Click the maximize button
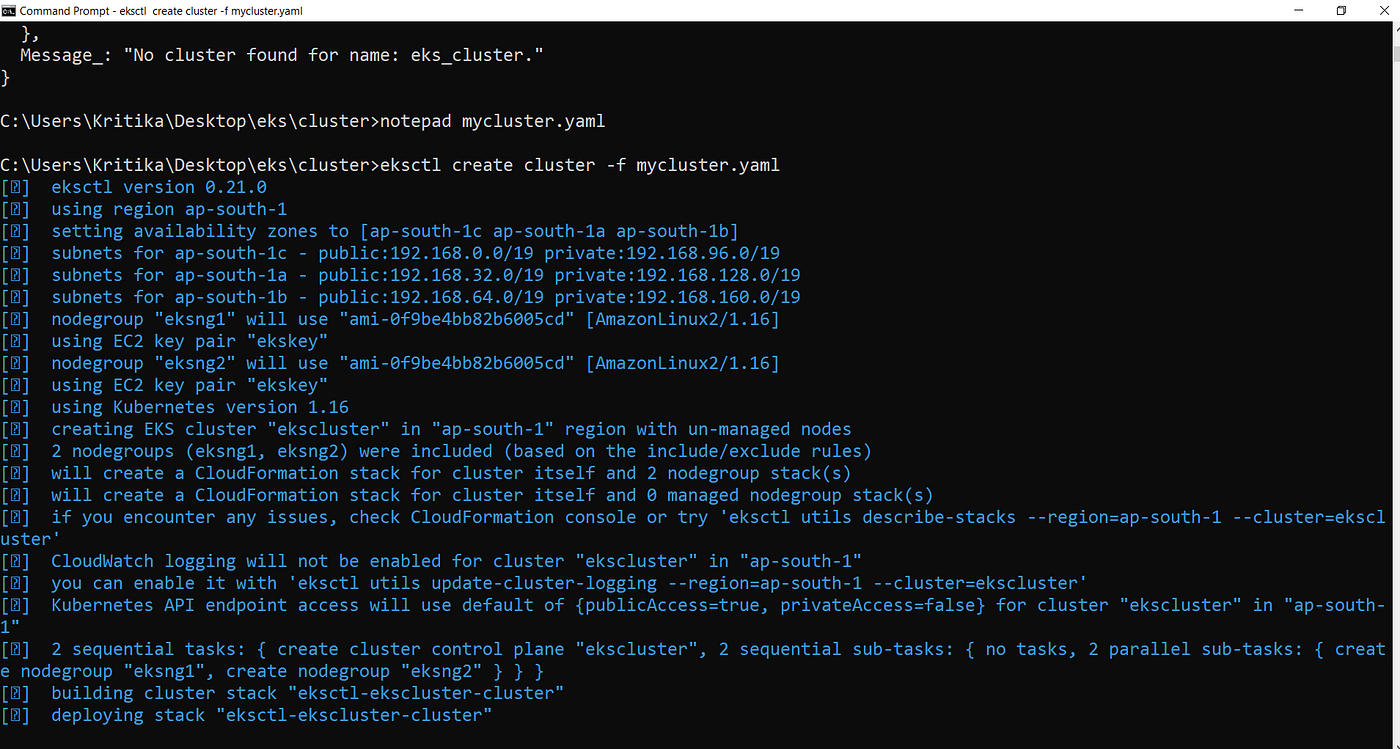Viewport: 1400px width, 749px height. pyautogui.click(x=1340, y=10)
